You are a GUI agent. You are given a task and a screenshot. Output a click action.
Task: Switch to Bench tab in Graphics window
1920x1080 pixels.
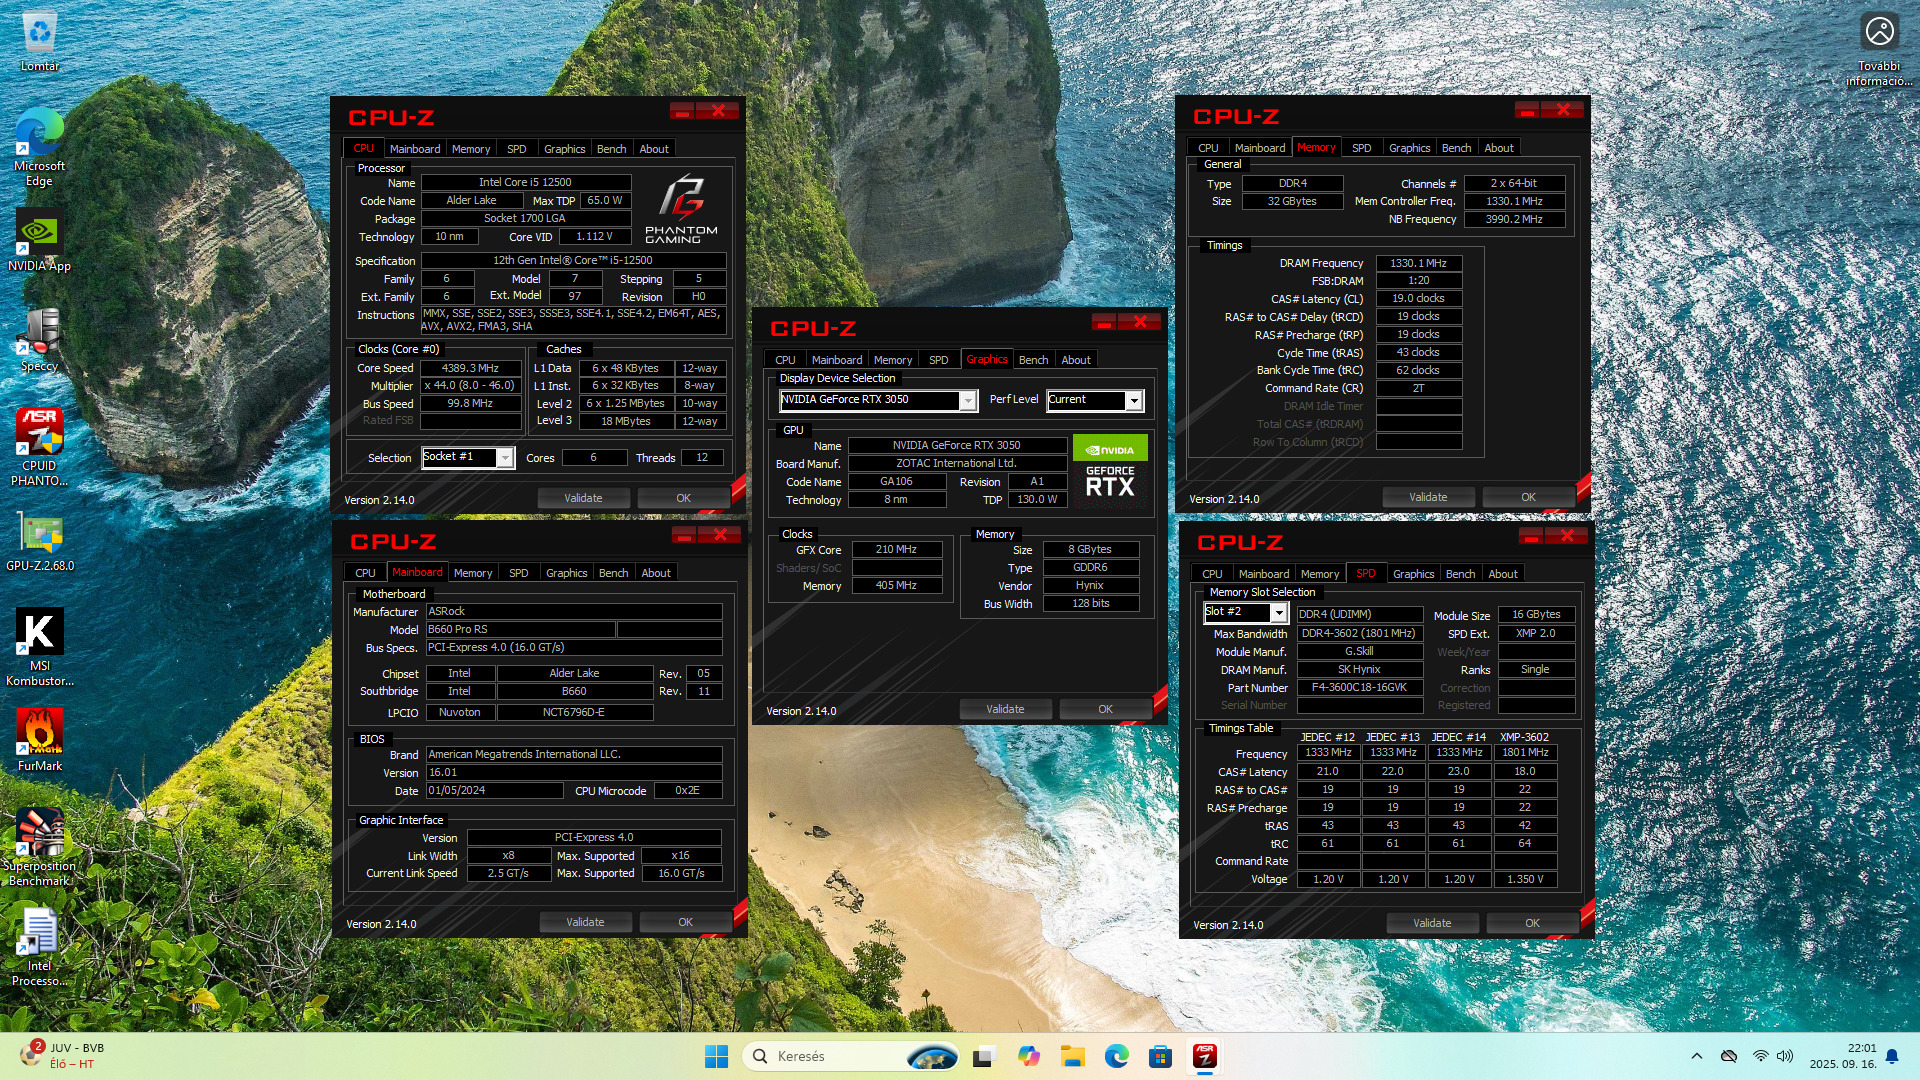[x=1033, y=360]
